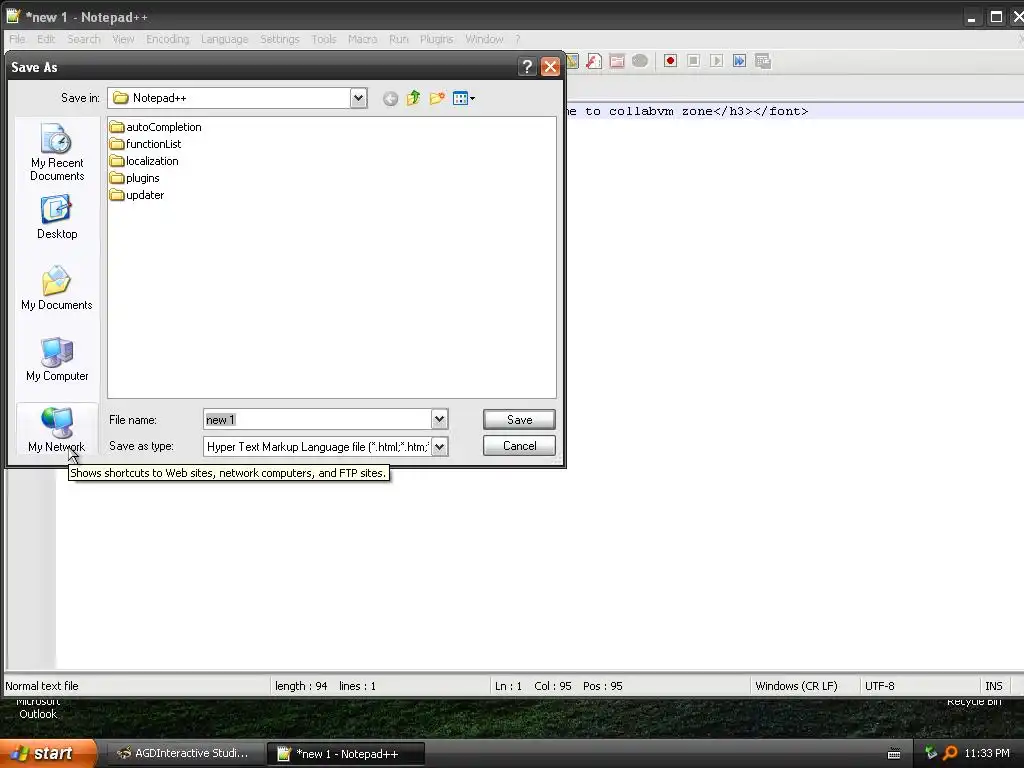Click the Playback macro icon
The image size is (1024, 768).
[716, 61]
